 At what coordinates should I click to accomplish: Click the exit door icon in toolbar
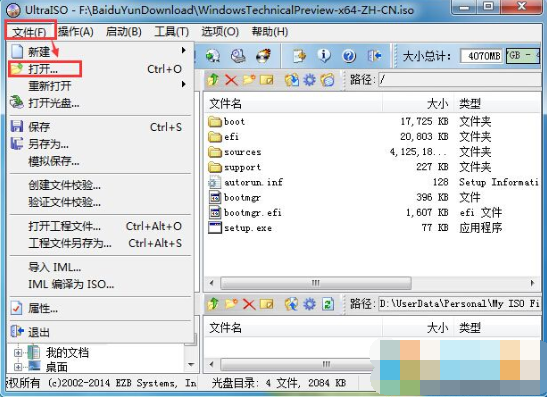click(374, 55)
